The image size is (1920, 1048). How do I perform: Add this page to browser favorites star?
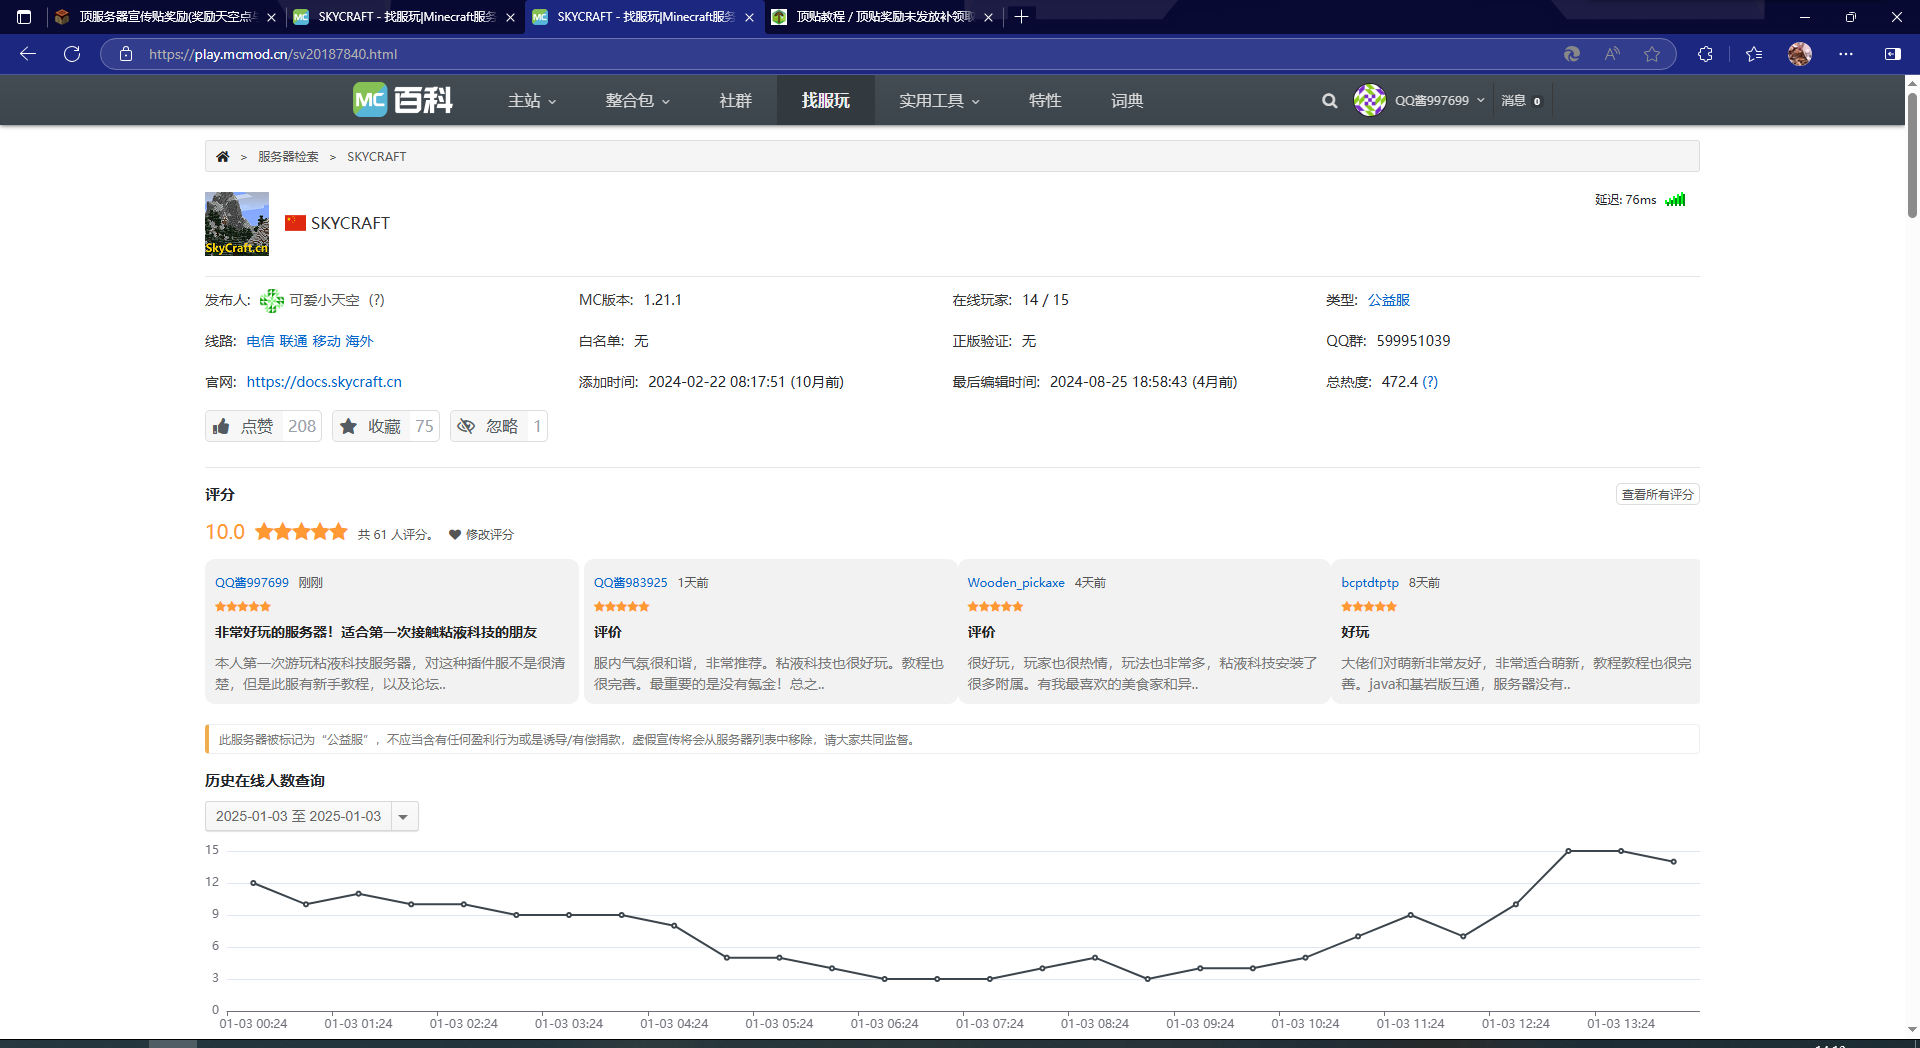(1652, 54)
